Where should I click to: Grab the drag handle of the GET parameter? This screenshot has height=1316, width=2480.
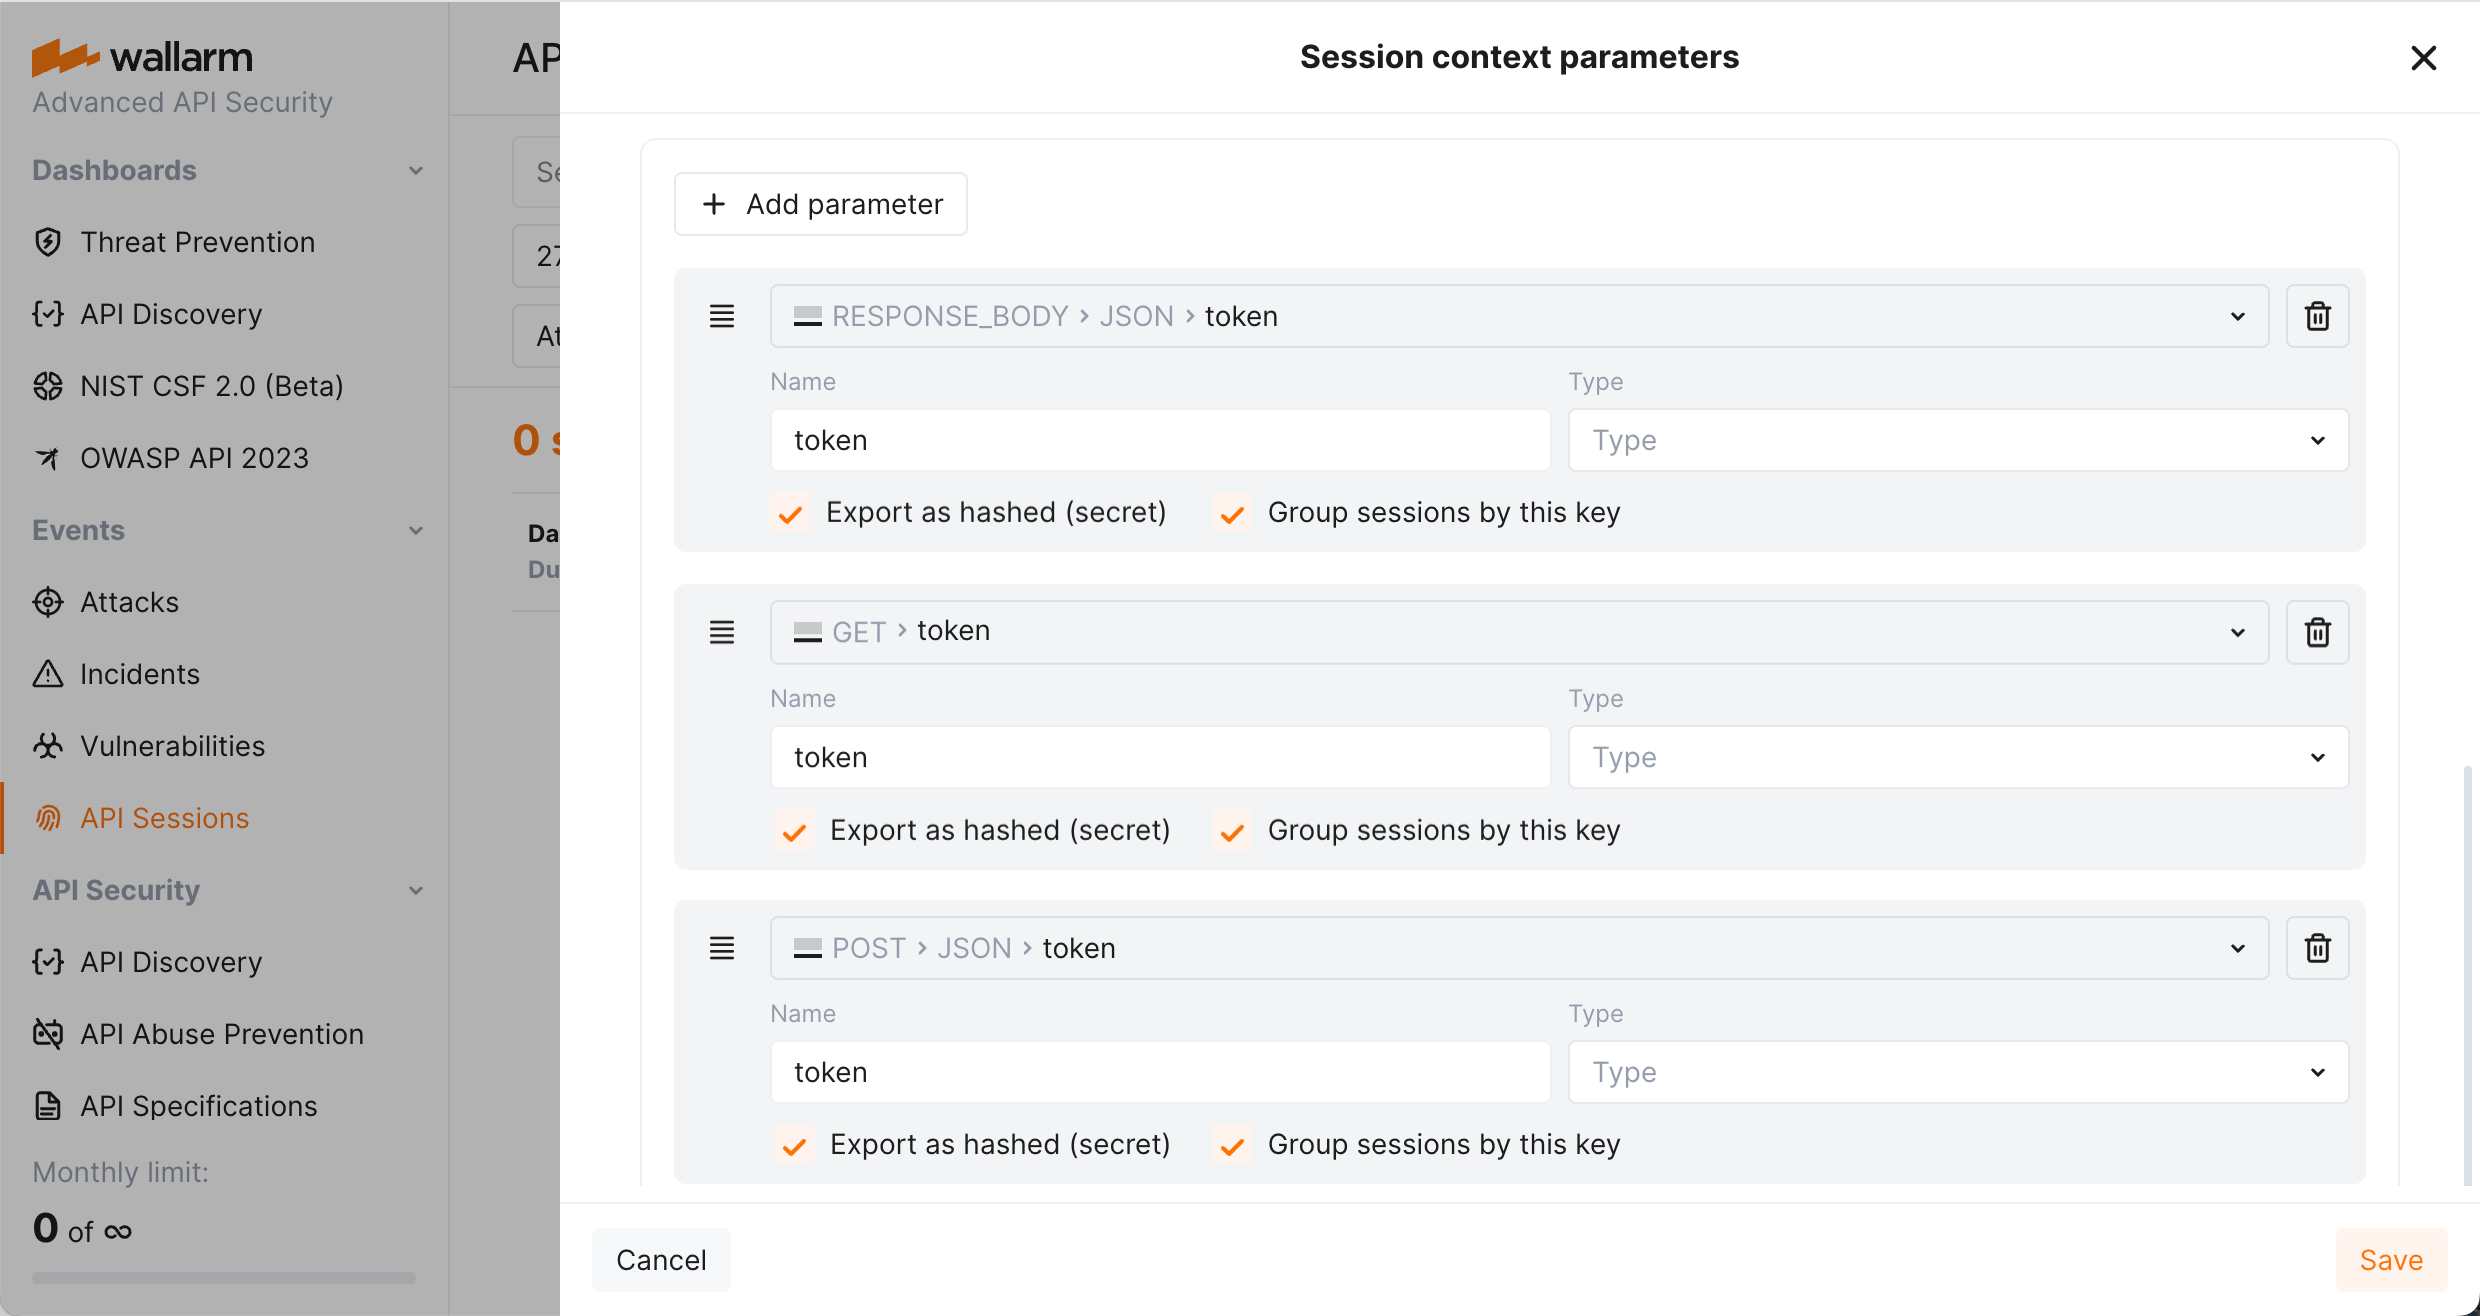point(722,631)
